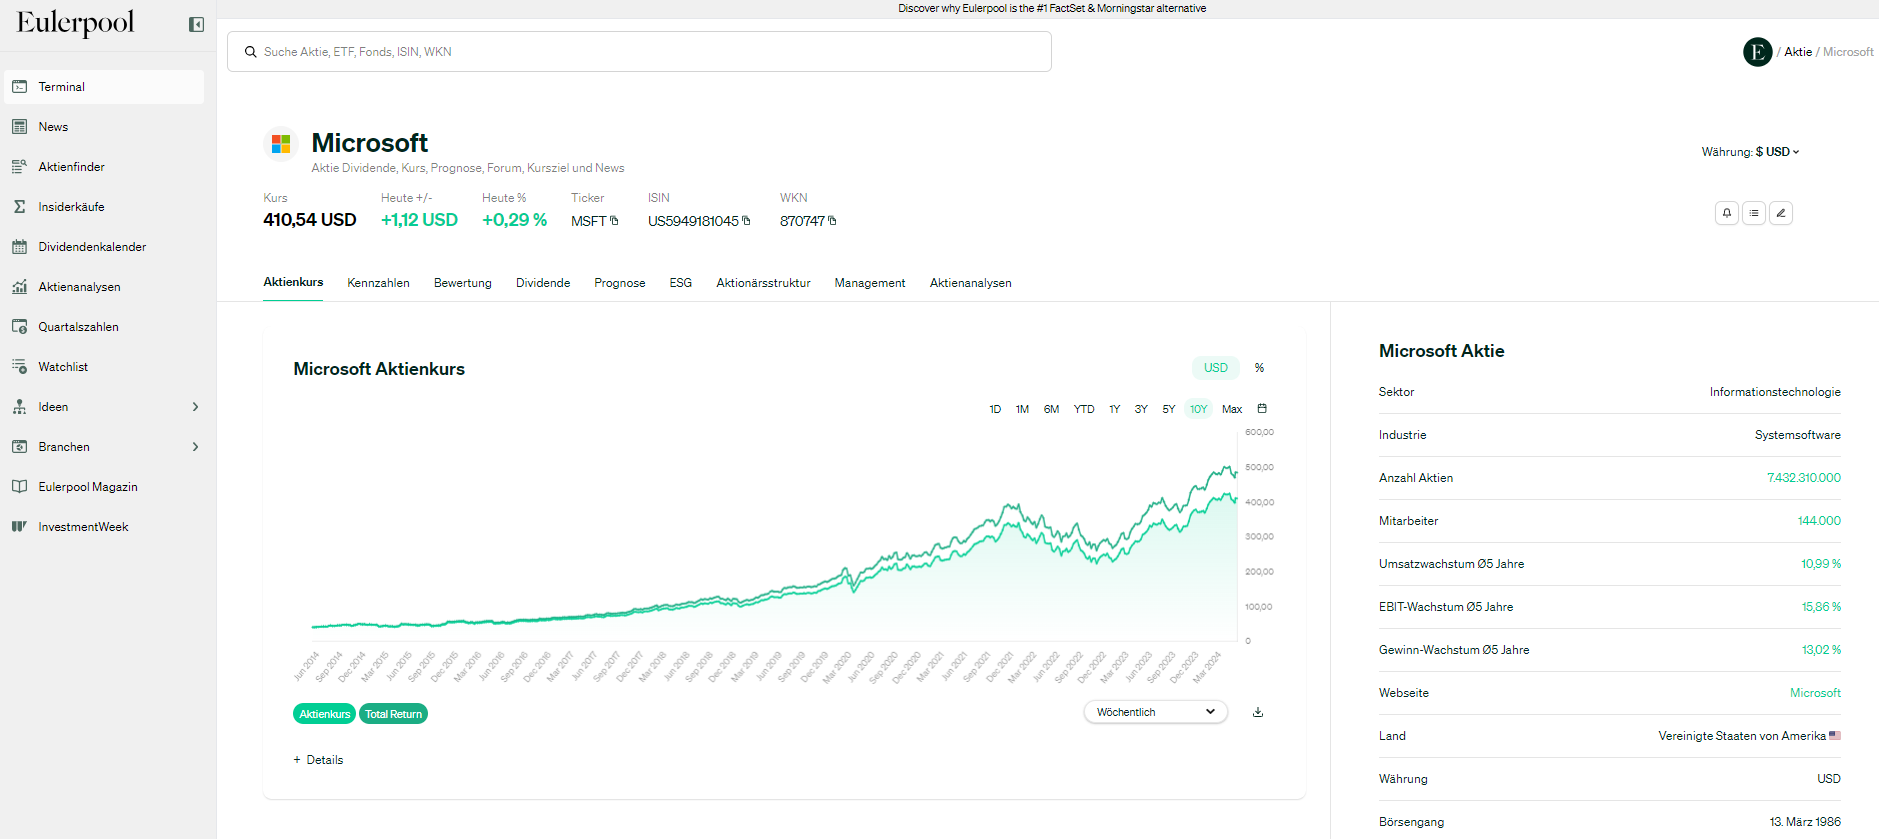Switch to the Prognose tab
Image resolution: width=1879 pixels, height=839 pixels.
pos(620,283)
